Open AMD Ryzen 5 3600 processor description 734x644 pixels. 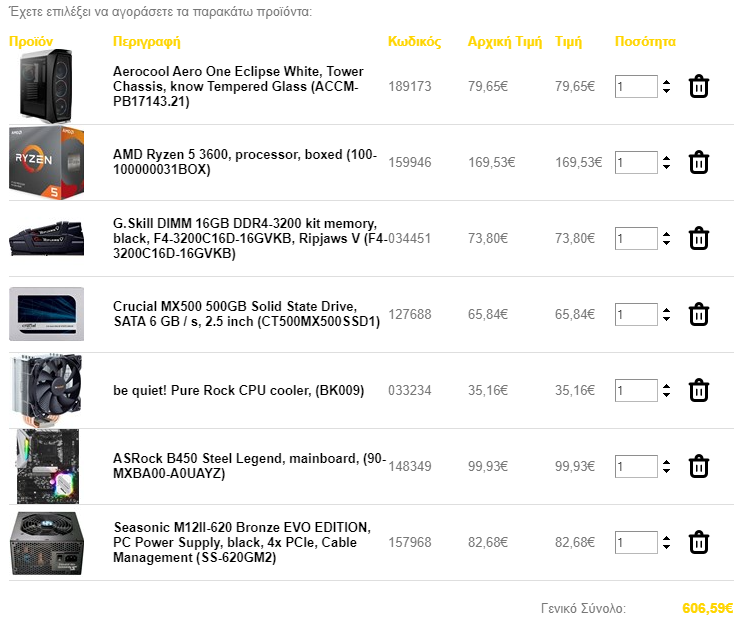click(245, 162)
